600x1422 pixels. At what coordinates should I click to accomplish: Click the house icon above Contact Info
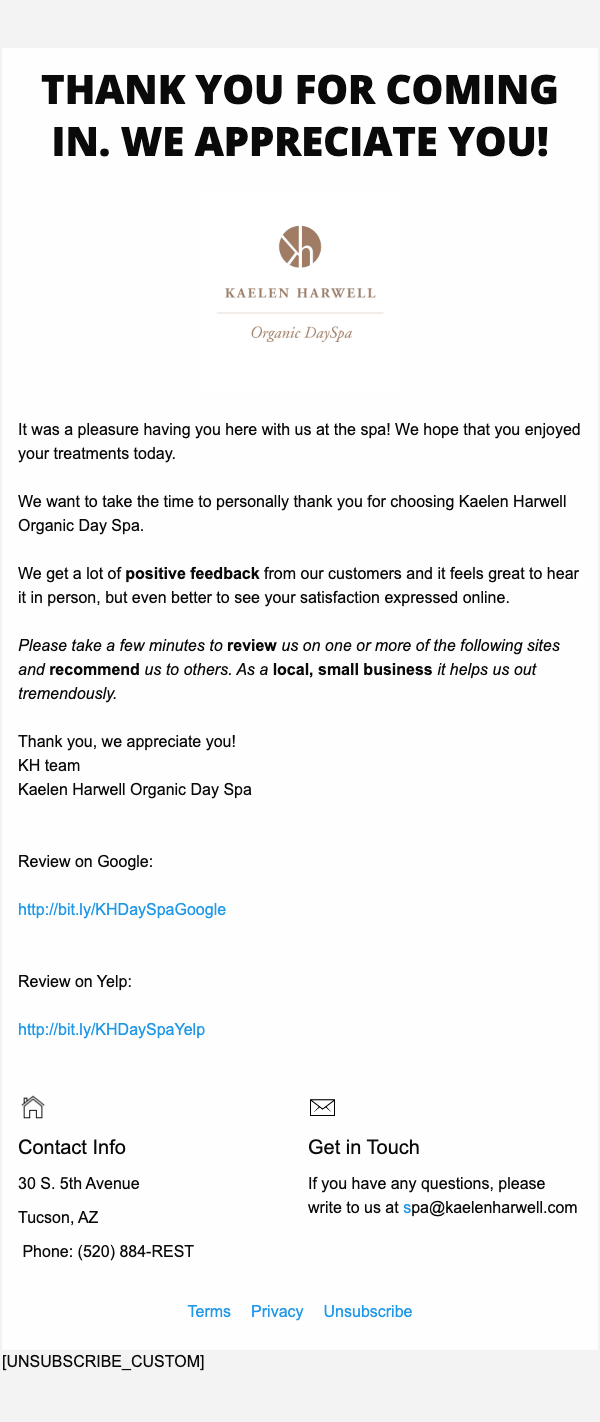click(x=33, y=1107)
